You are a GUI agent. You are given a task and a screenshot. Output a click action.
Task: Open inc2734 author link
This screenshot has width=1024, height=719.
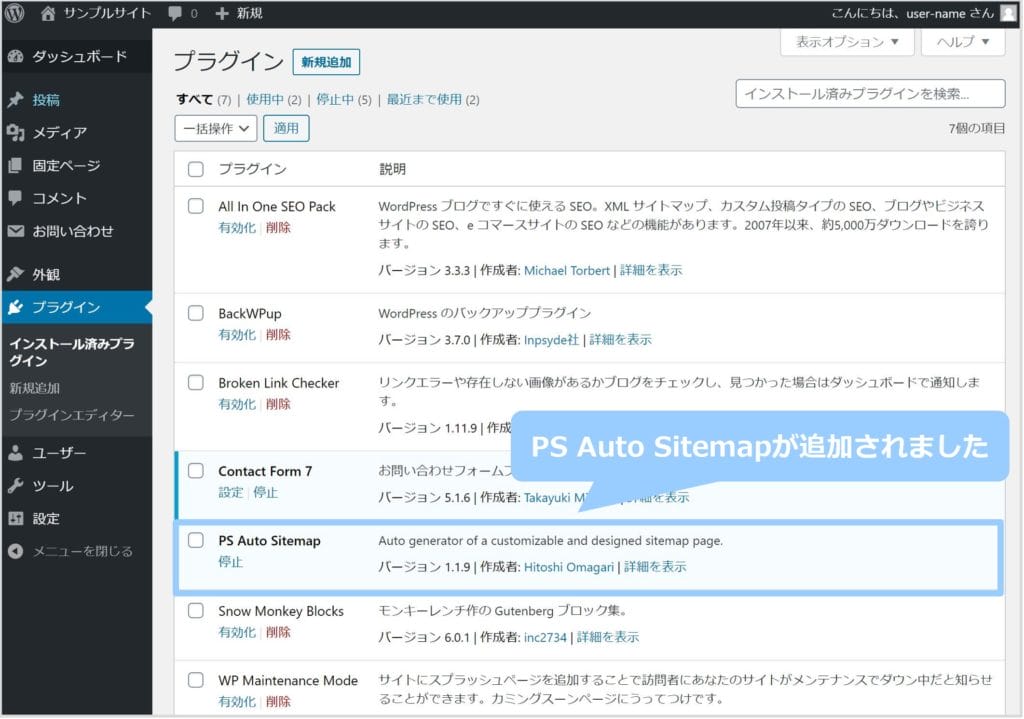[545, 637]
